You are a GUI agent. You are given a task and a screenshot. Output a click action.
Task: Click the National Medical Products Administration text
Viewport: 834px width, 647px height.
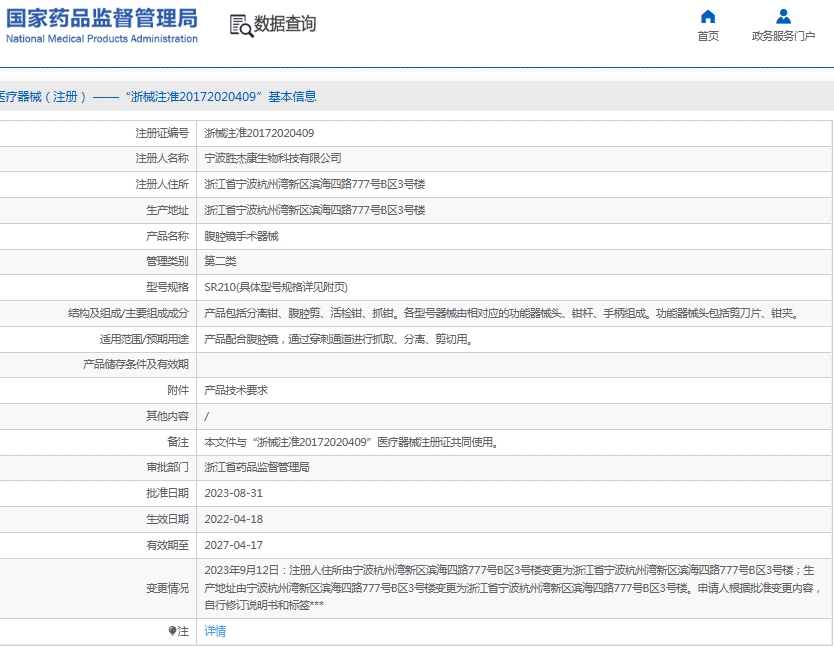coord(102,39)
